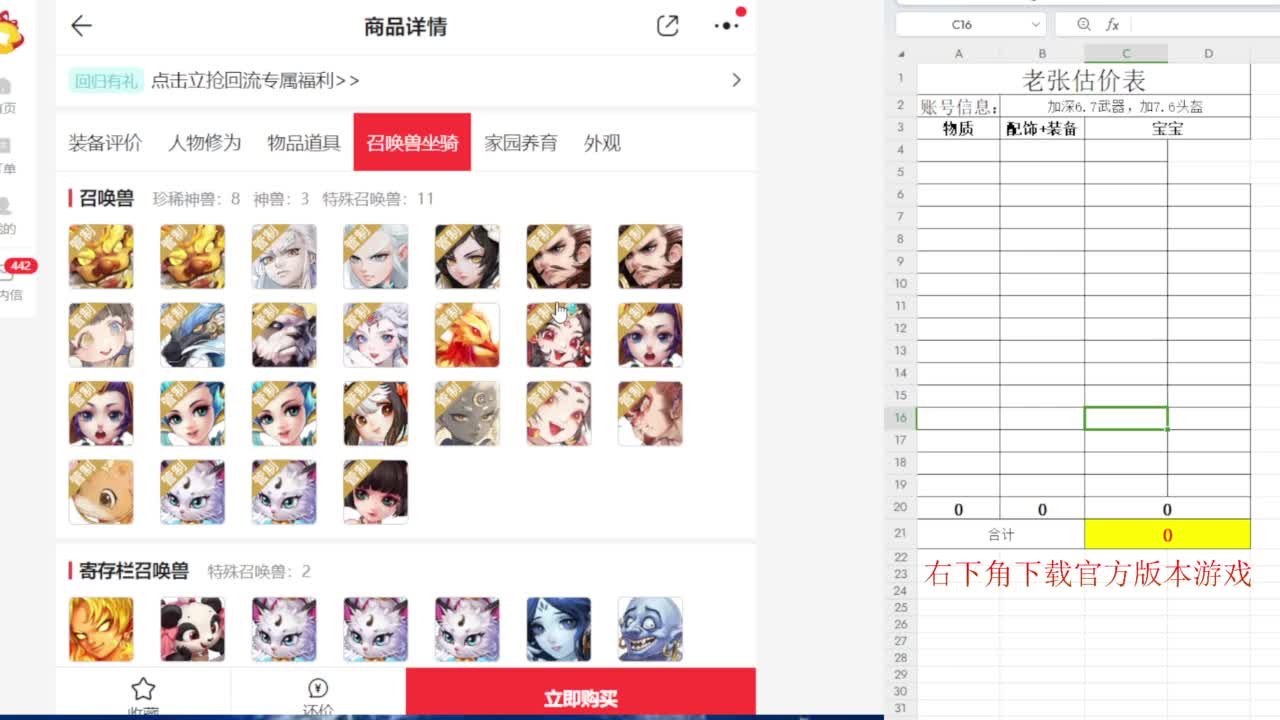The width and height of the screenshot is (1280, 720).
Task: Select column A header in spreadsheet
Action: 958,54
